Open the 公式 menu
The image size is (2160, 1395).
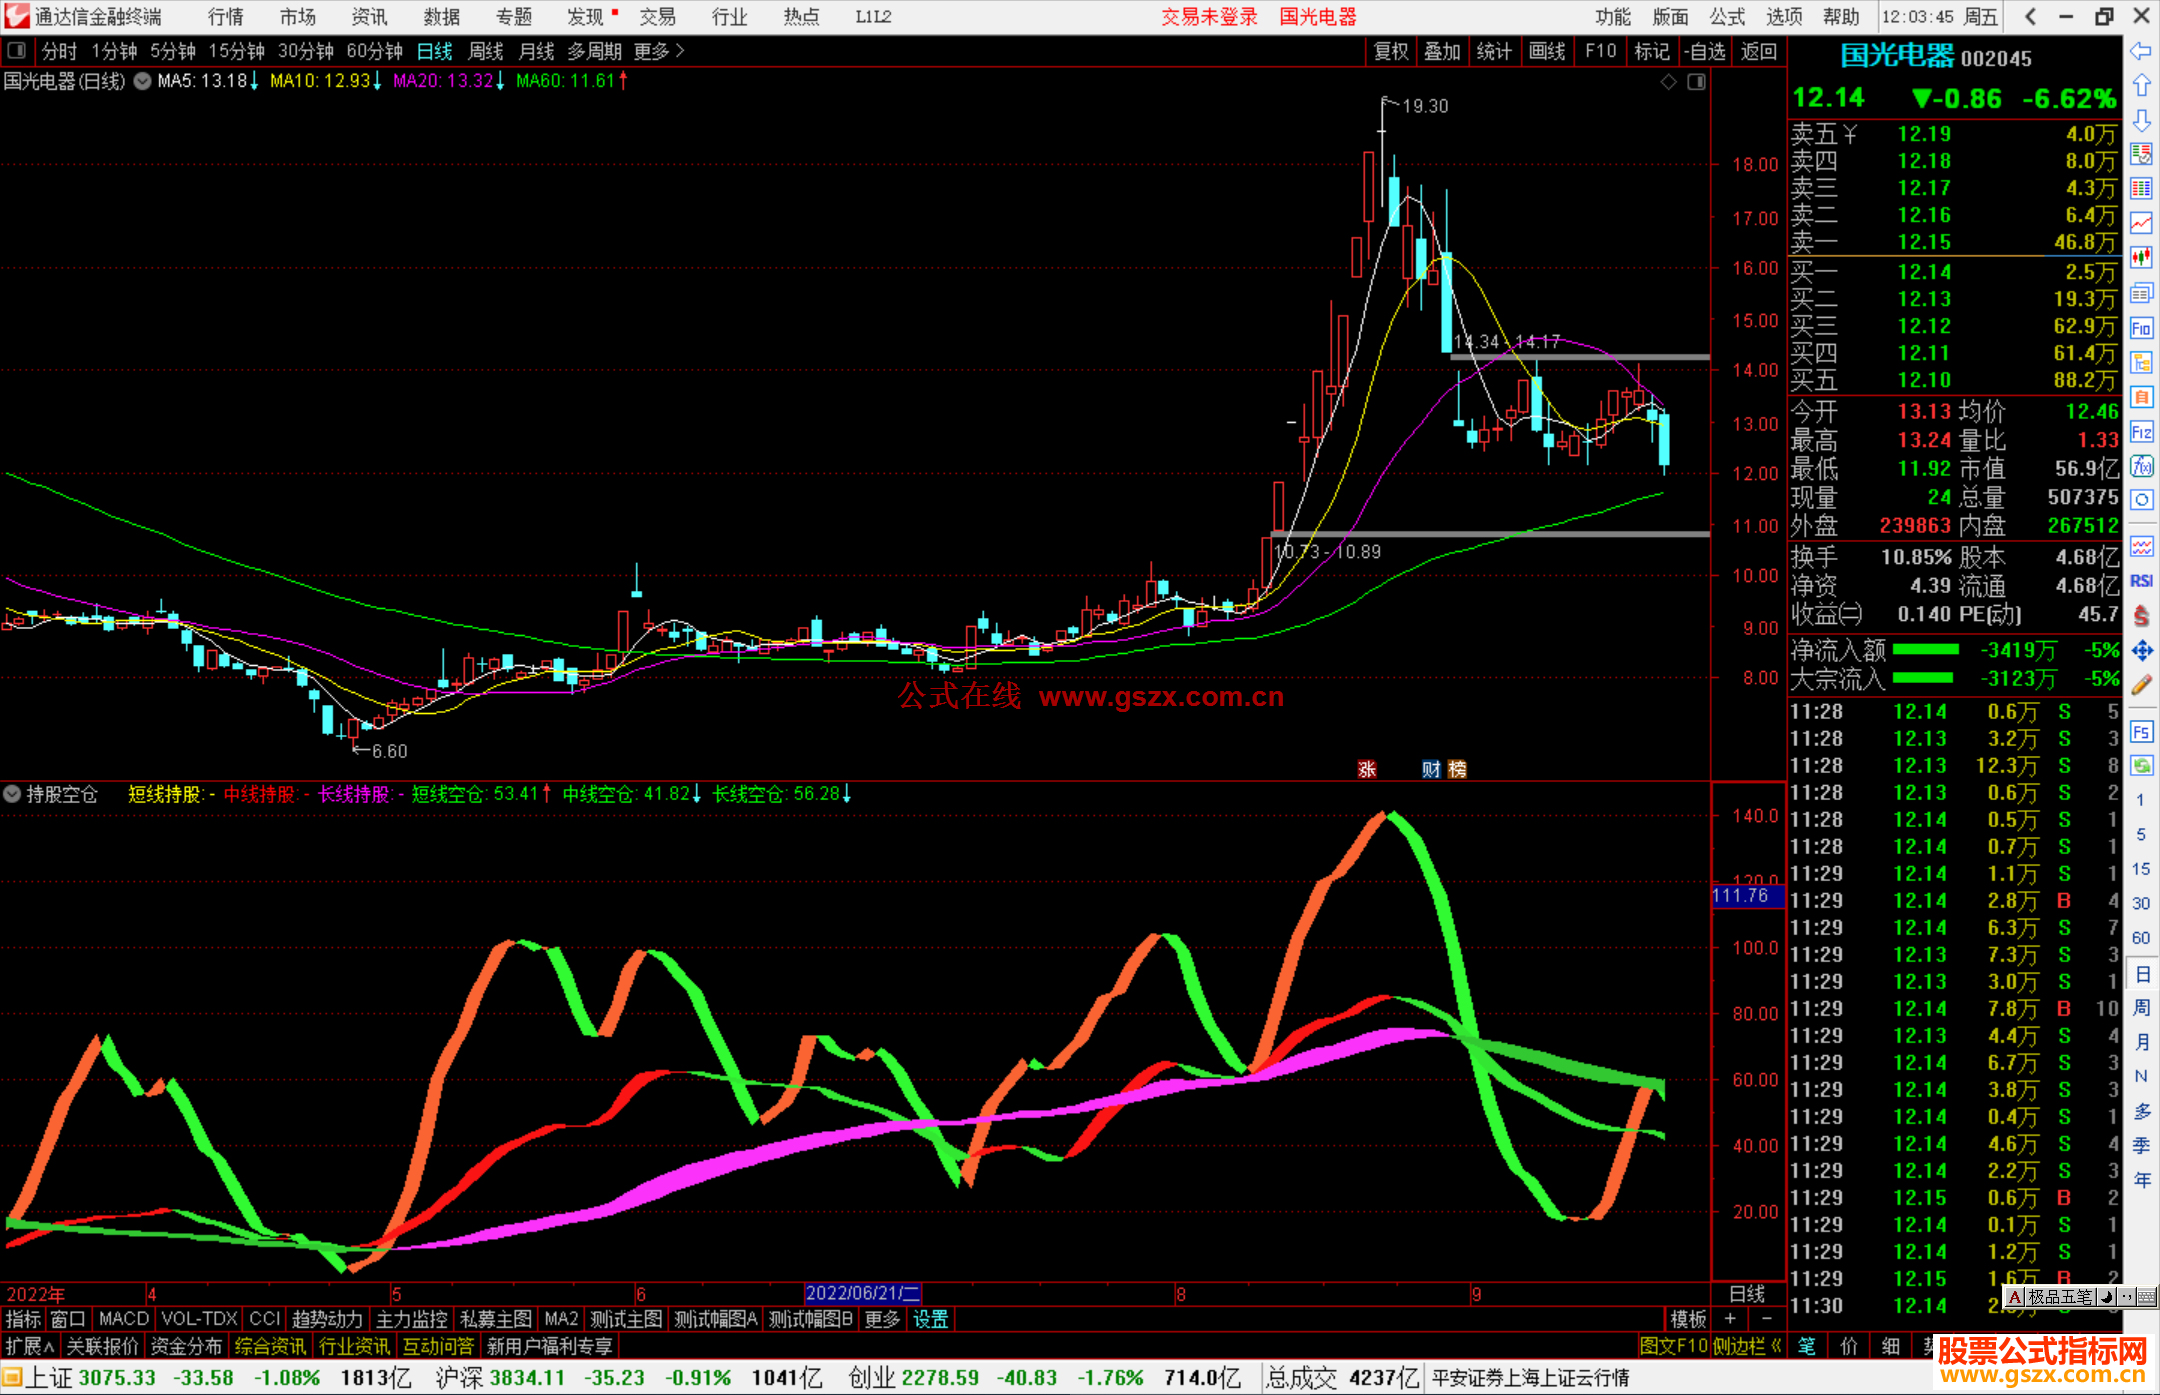point(1727,17)
